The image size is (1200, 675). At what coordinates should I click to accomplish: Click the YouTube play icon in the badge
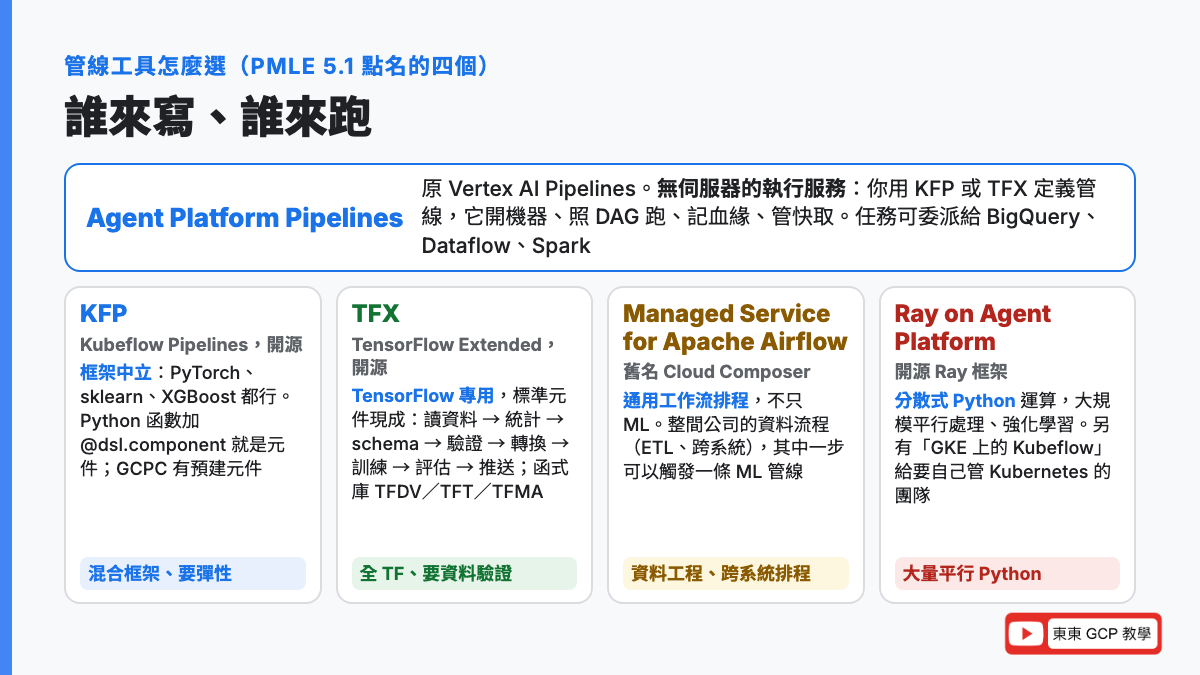tap(1026, 634)
